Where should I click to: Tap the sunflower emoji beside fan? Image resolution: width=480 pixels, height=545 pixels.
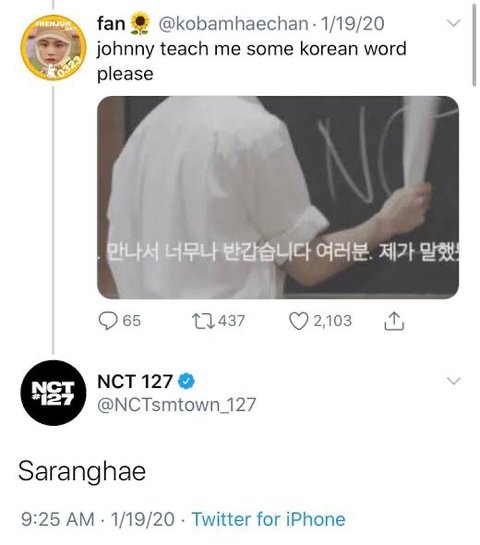pos(140,24)
